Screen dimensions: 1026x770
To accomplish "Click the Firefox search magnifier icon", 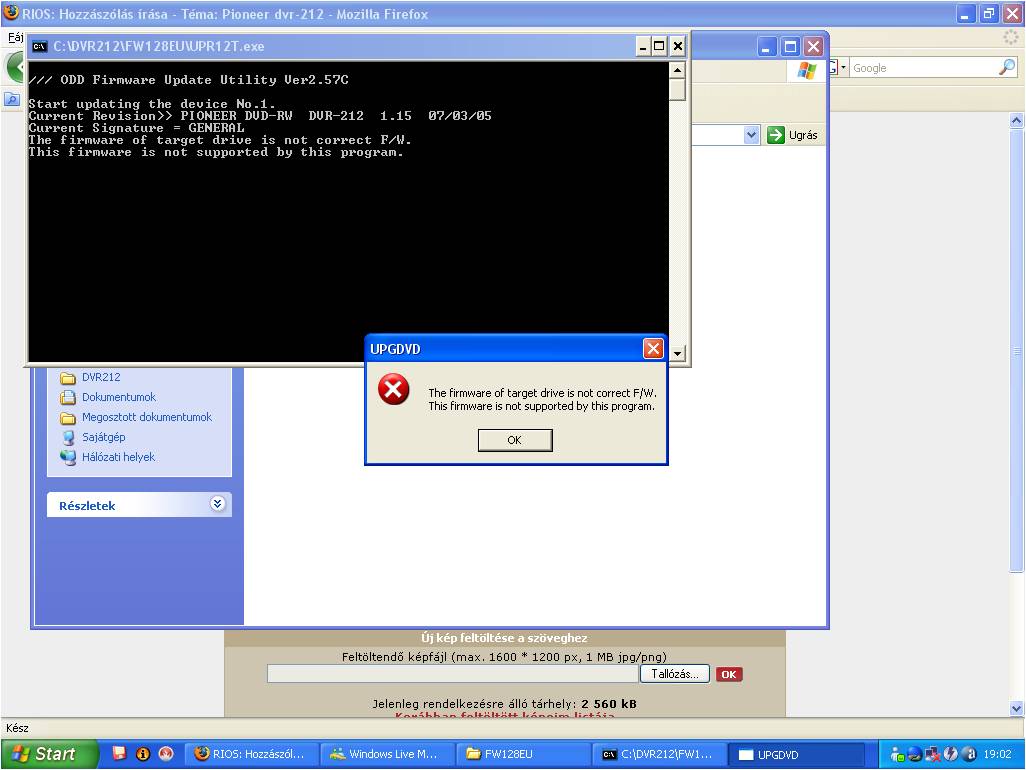I will pos(1007,67).
